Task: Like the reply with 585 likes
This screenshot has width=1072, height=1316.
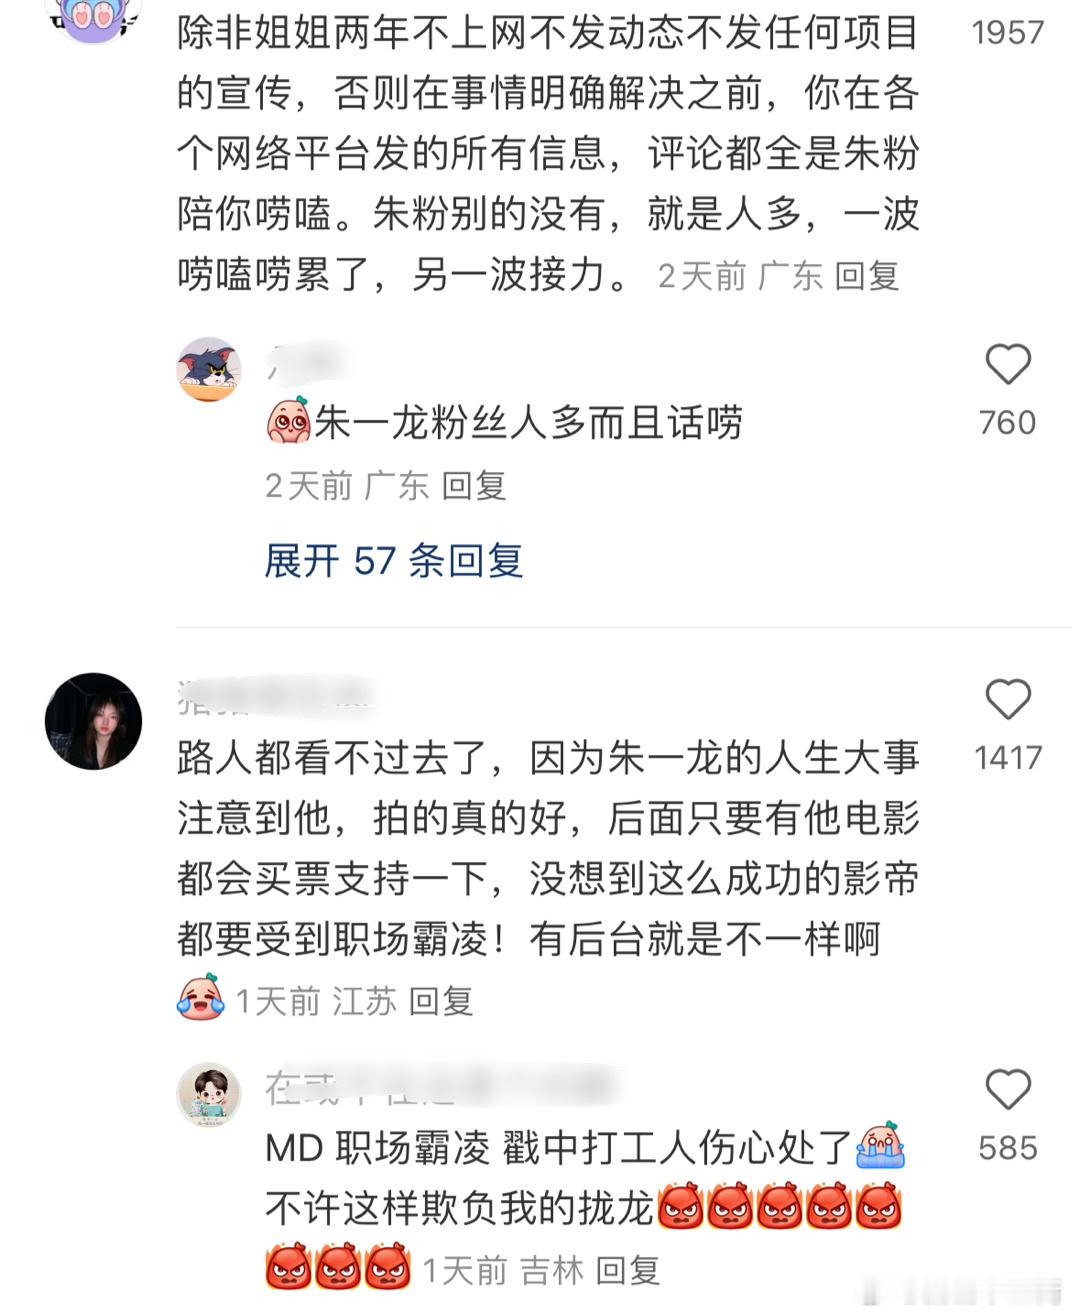Action: pyautogui.click(x=1007, y=1090)
